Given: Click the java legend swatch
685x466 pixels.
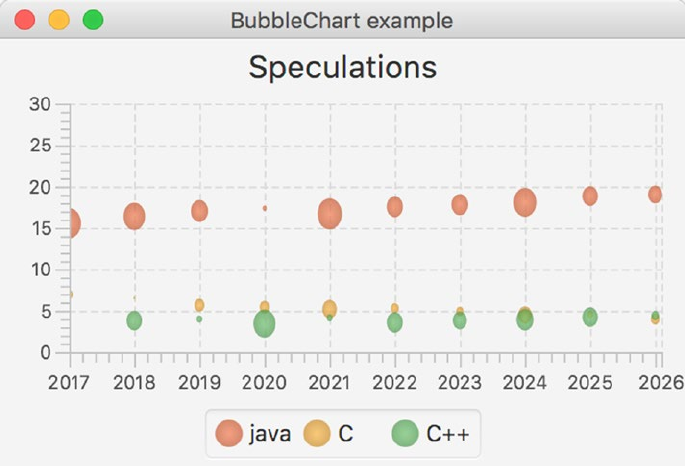Looking at the screenshot, I should coord(229,433).
